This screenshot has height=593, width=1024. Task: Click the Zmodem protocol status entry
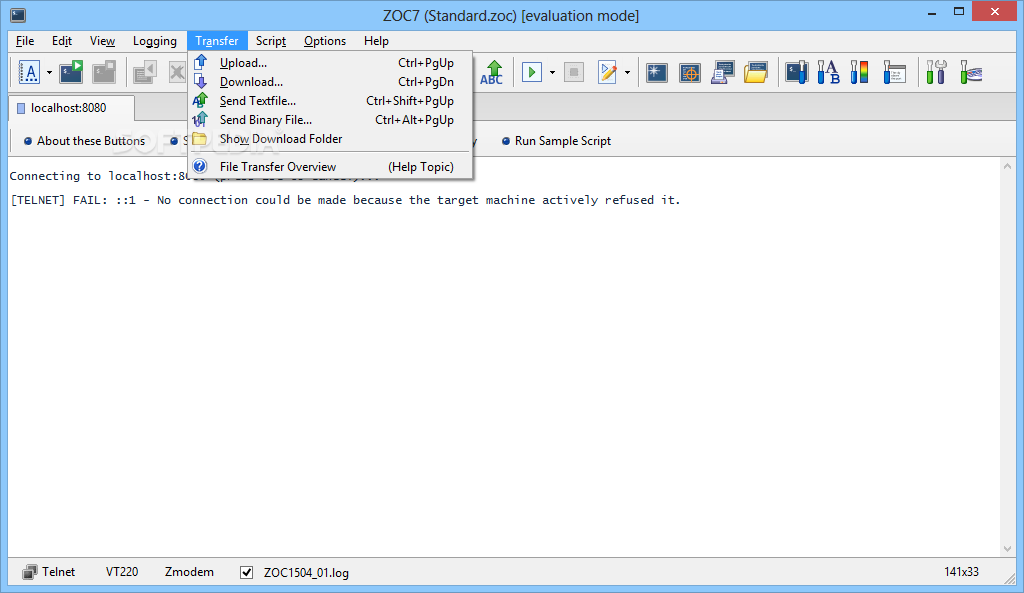189,571
